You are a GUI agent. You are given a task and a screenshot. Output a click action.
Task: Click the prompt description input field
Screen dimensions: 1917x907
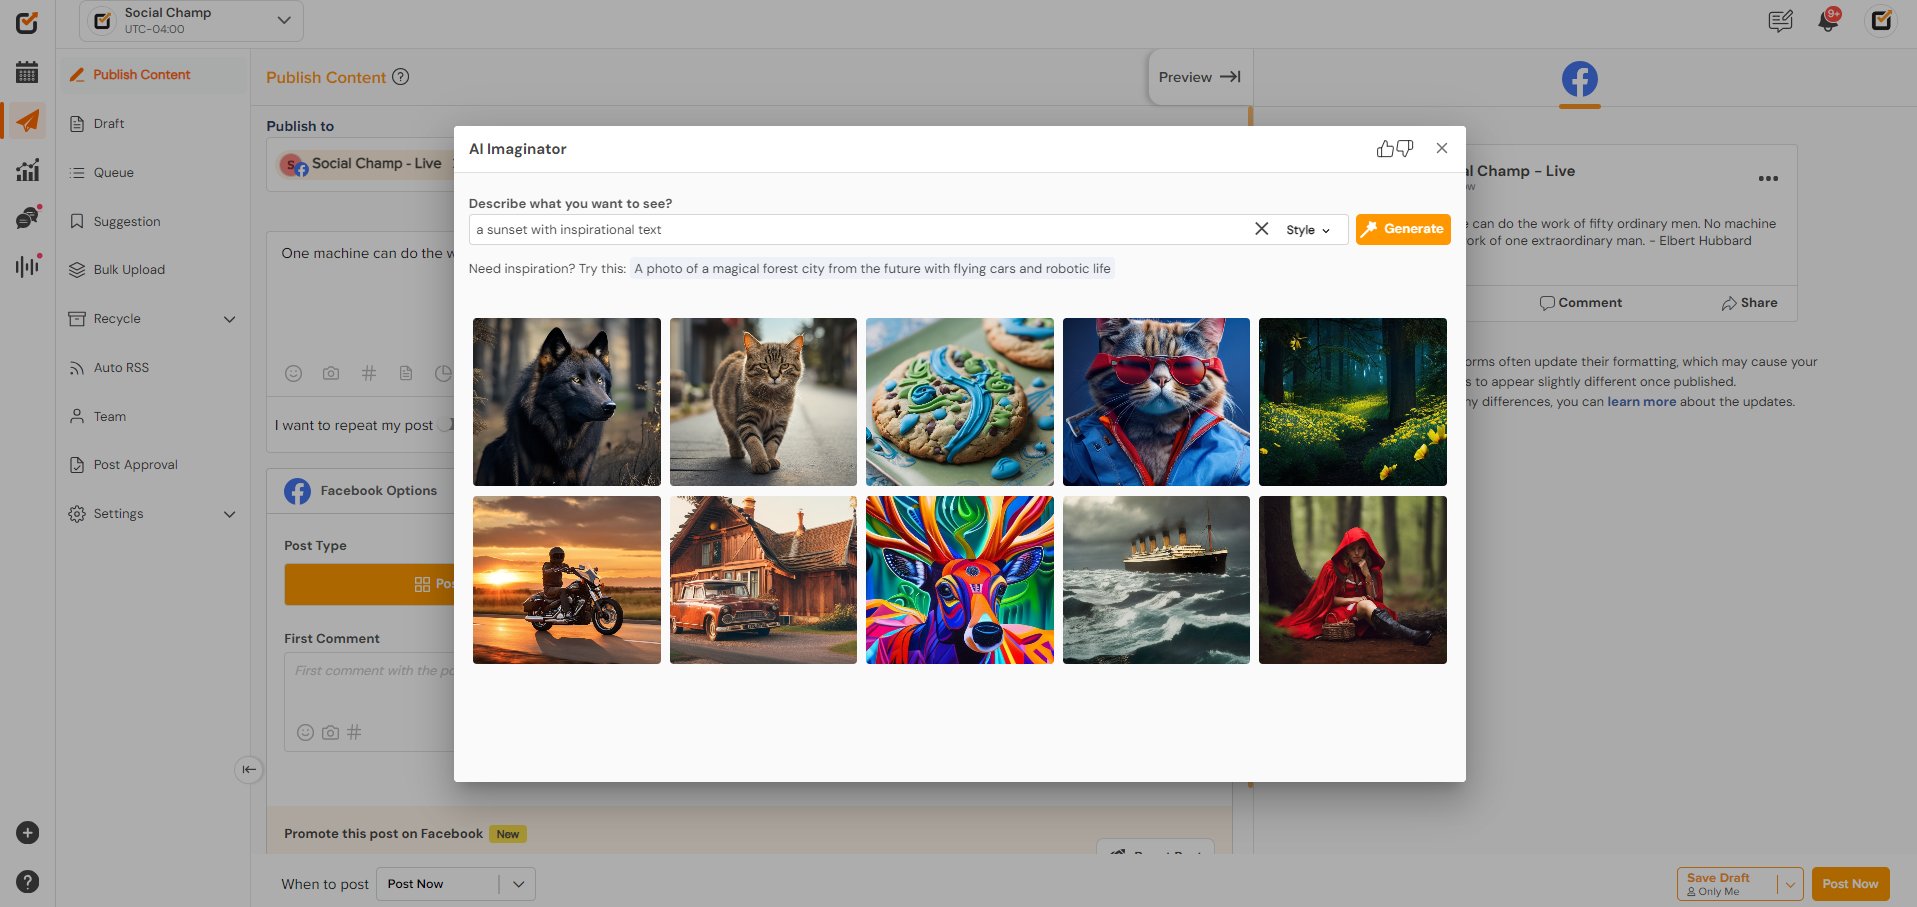[x=860, y=229]
